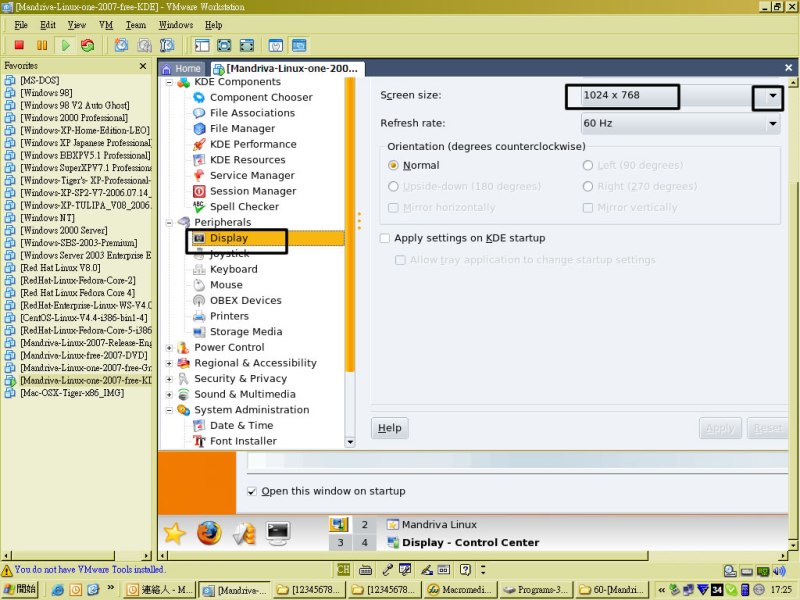Image resolution: width=800 pixels, height=600 pixels.
Task: Click the Suspend (pause) toolbar icon
Action: [42, 45]
